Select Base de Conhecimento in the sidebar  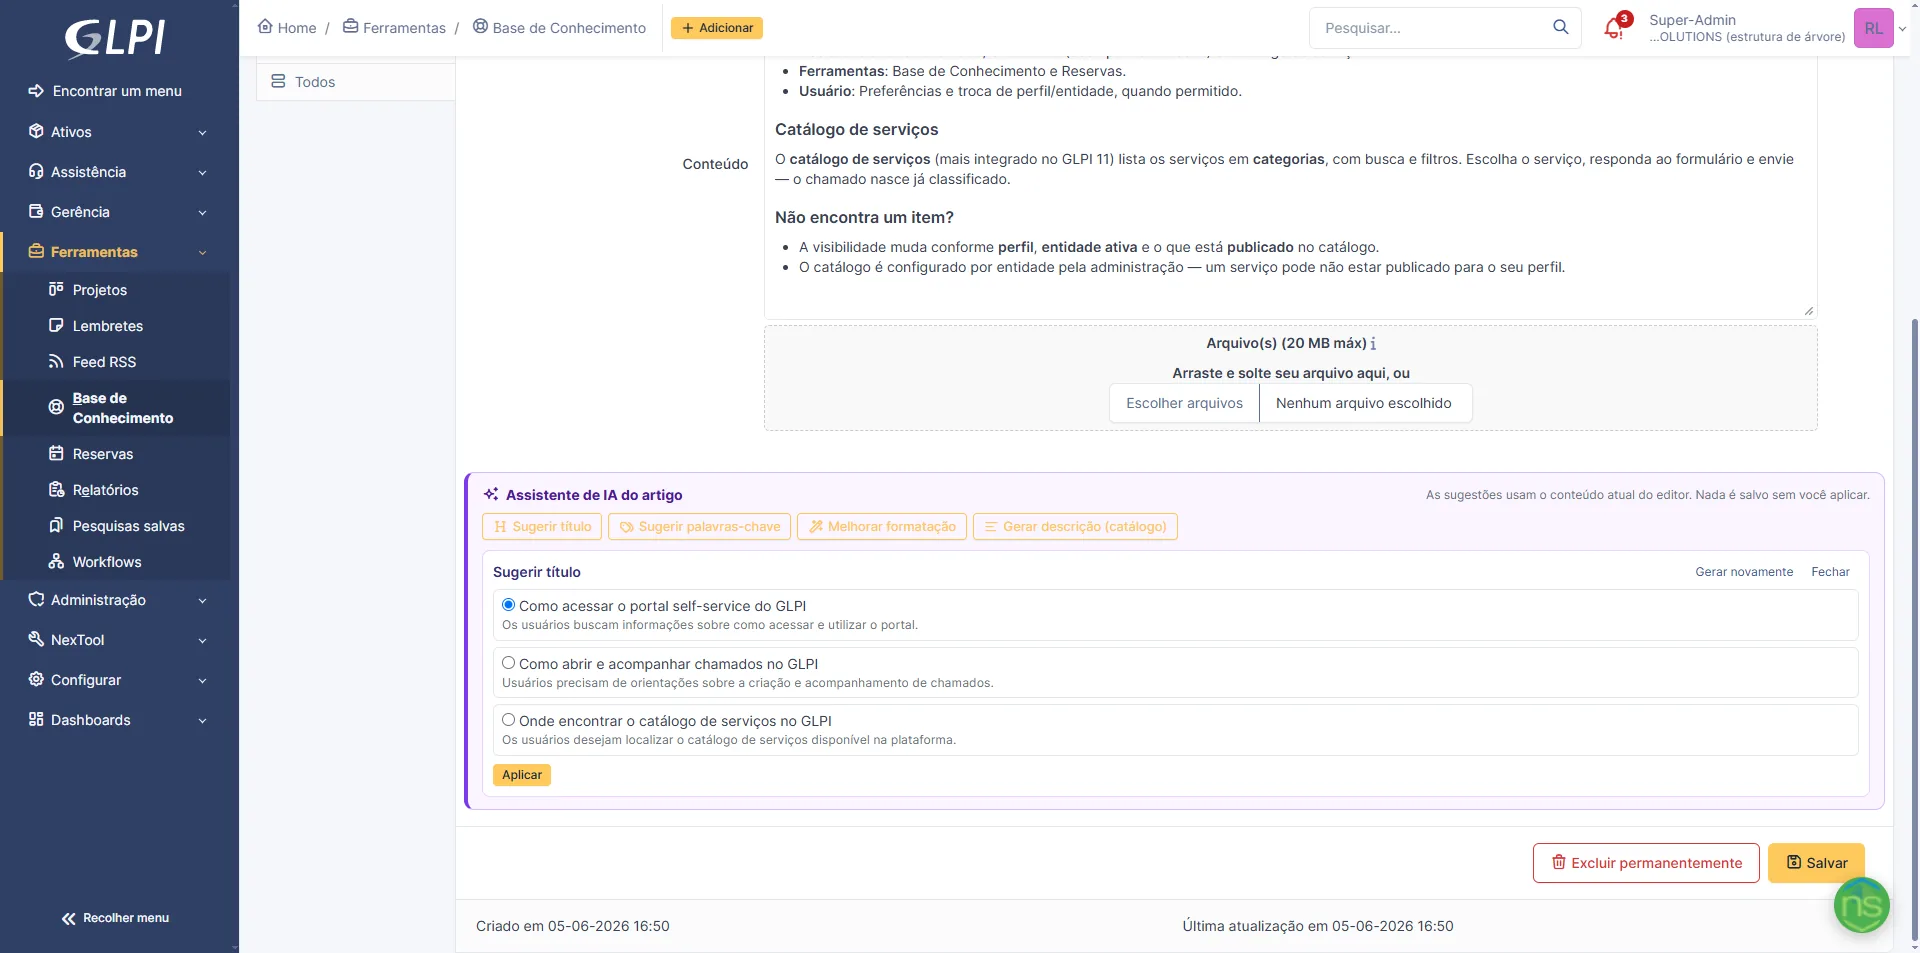point(116,408)
